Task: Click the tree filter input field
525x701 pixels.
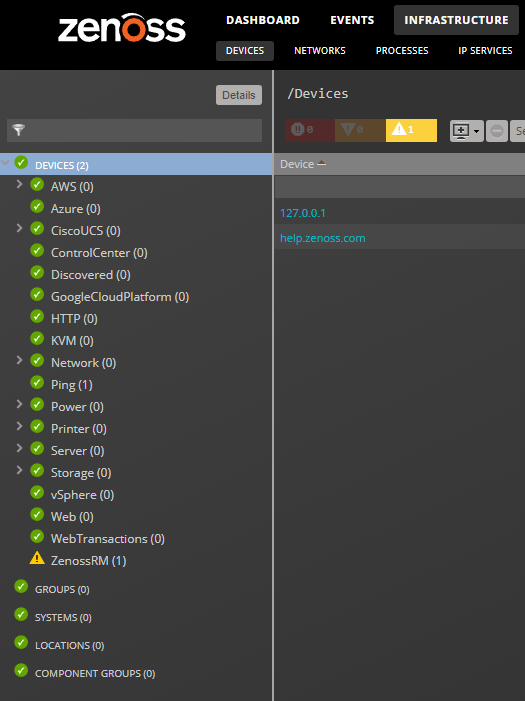Action: tap(135, 130)
